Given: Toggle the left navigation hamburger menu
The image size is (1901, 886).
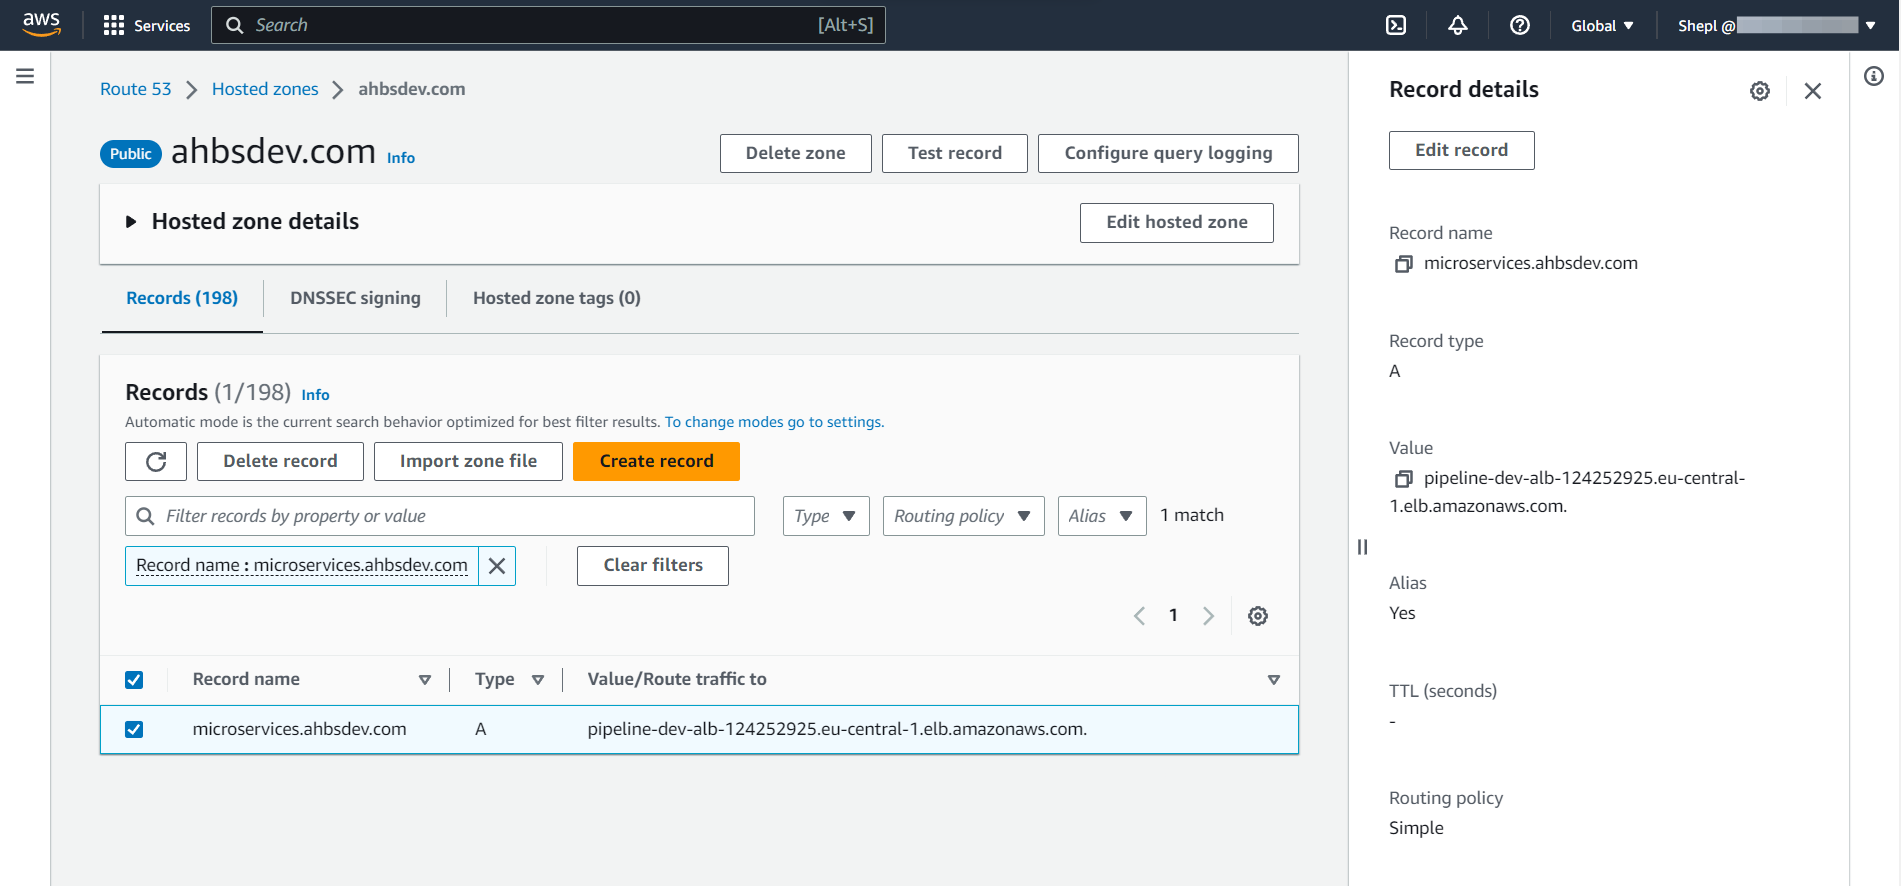Looking at the screenshot, I should tap(25, 76).
